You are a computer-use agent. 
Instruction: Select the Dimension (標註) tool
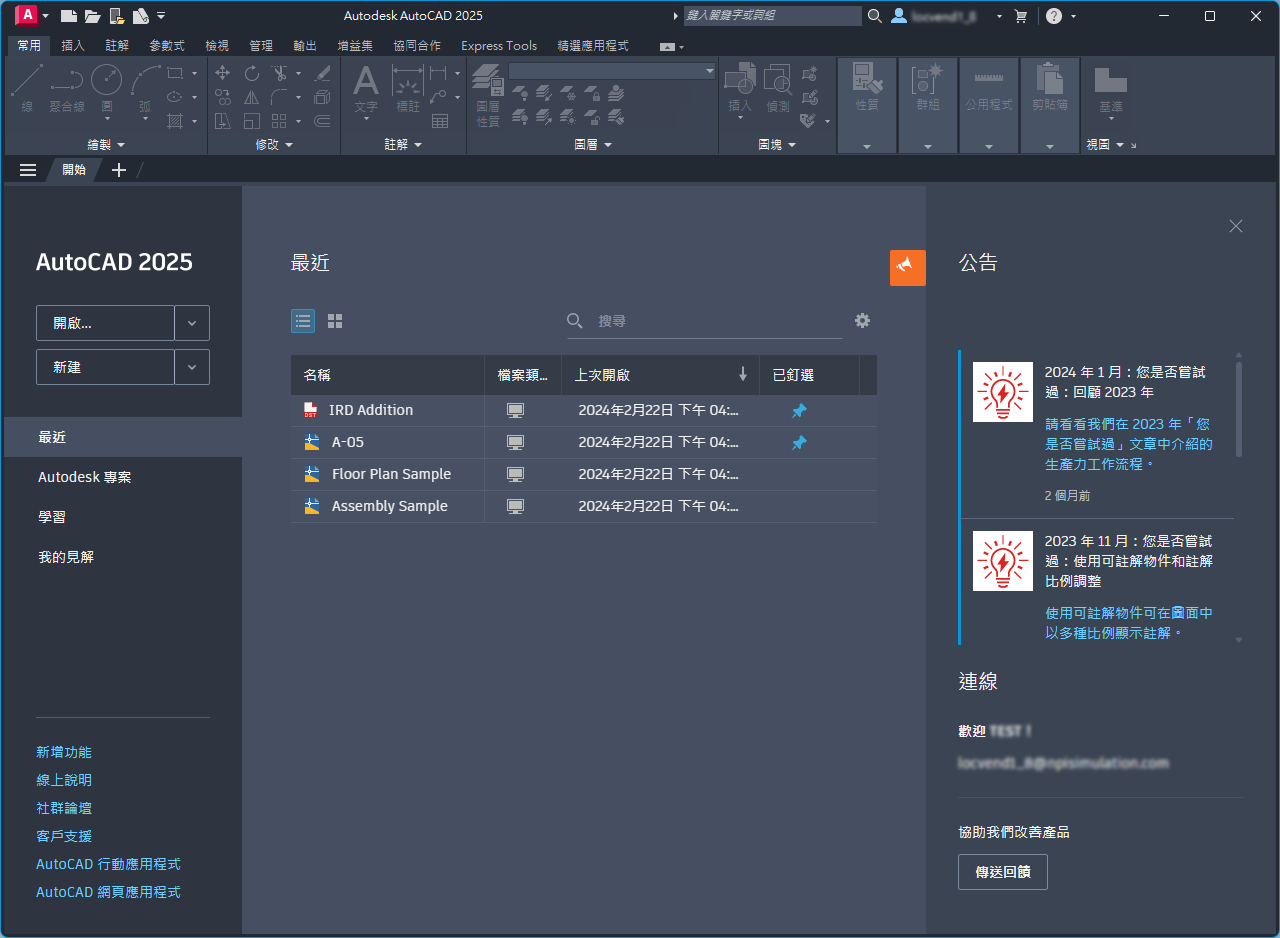coord(408,89)
